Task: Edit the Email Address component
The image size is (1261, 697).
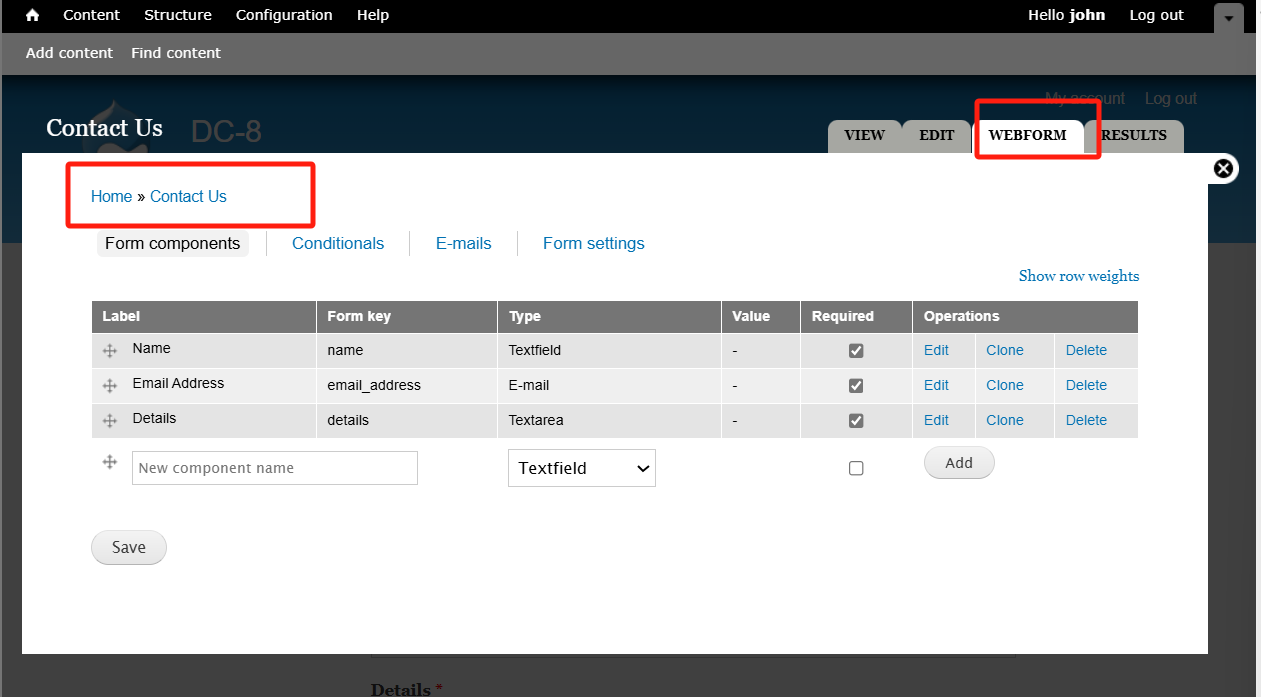Action: click(936, 385)
